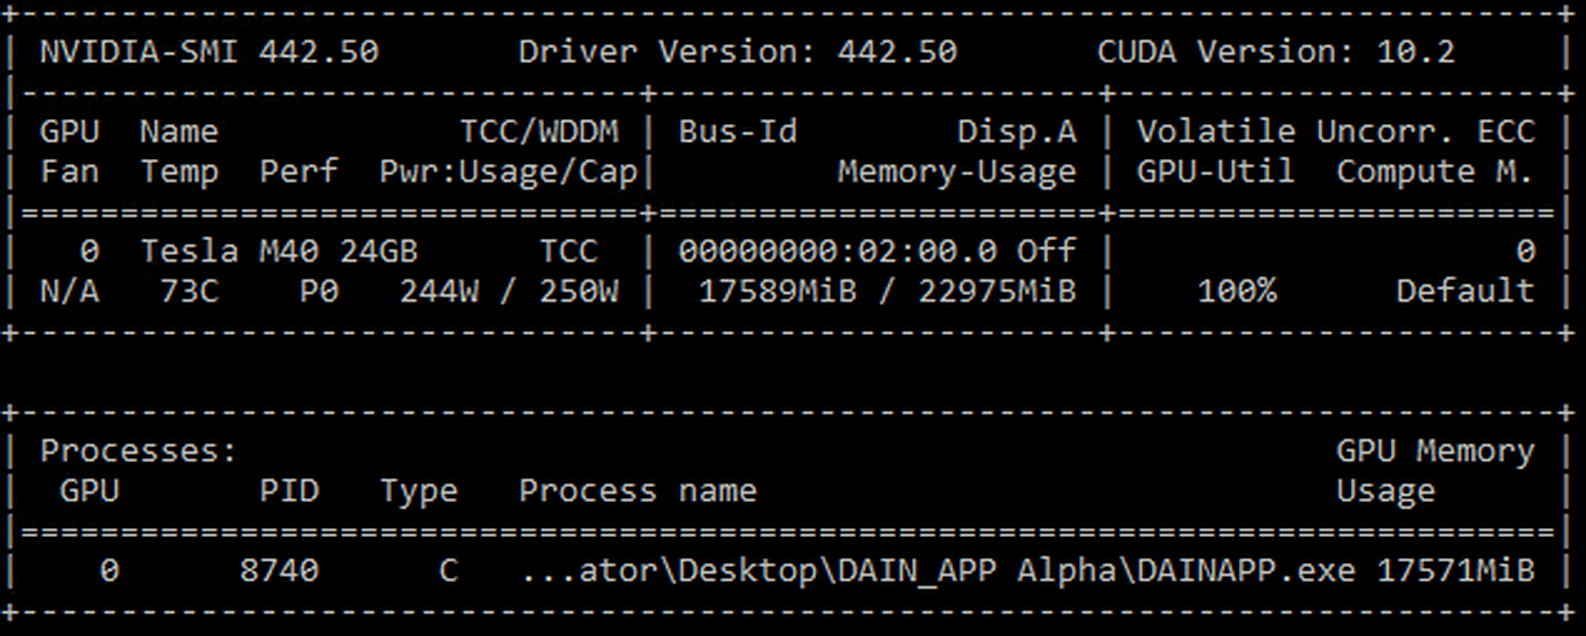
Task: Click the Default compute mode value
Action: click(1465, 291)
